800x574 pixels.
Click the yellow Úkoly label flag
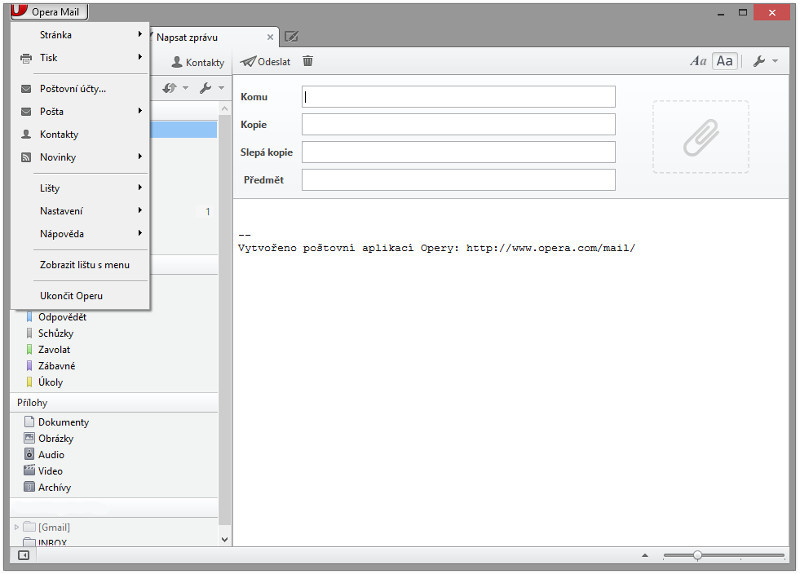[x=29, y=382]
